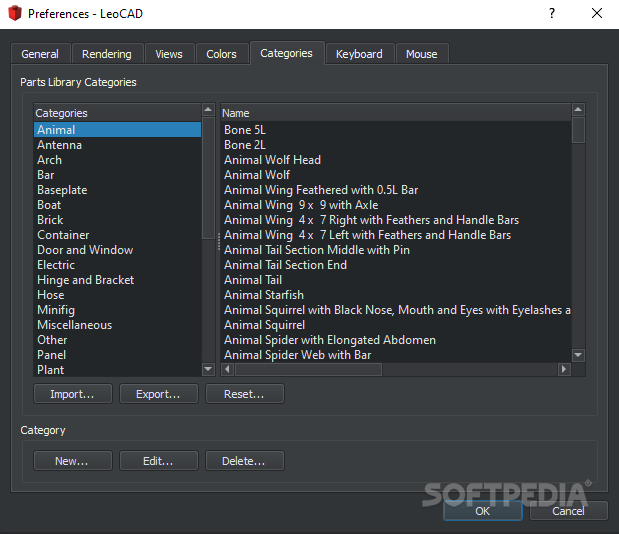
Task: Select the Antenna category
Action: [x=118, y=145]
